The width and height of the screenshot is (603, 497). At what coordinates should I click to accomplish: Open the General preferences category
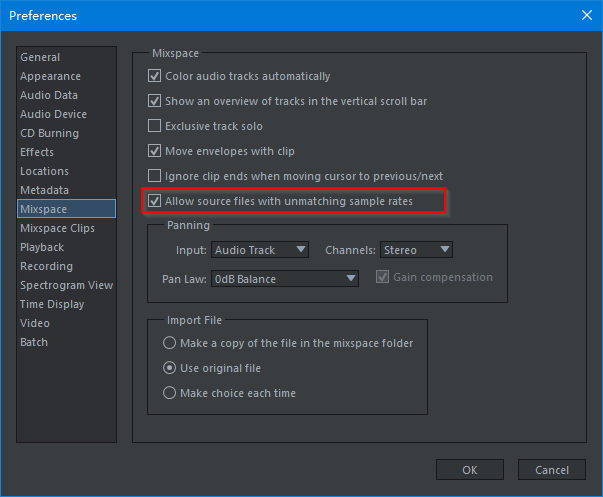point(40,57)
